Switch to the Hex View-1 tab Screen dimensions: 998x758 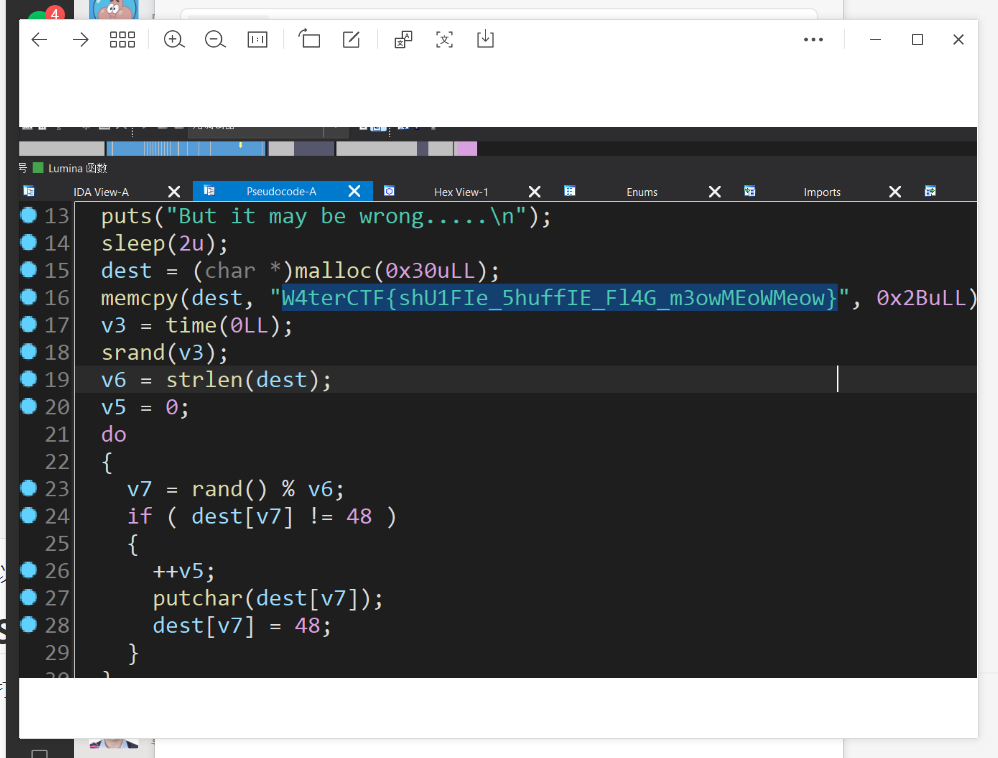click(461, 192)
